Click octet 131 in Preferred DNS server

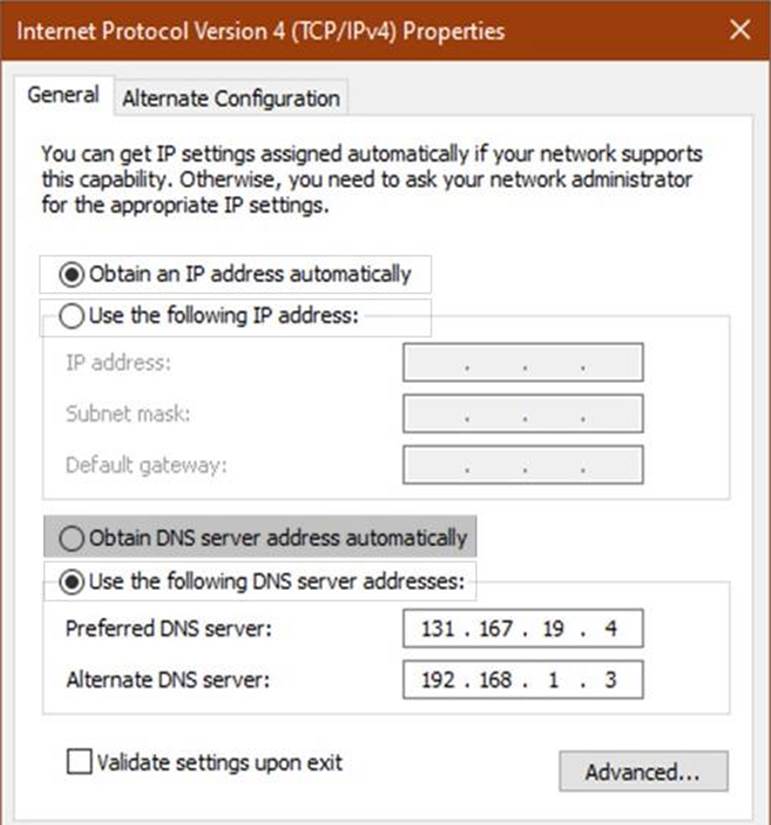click(438, 630)
